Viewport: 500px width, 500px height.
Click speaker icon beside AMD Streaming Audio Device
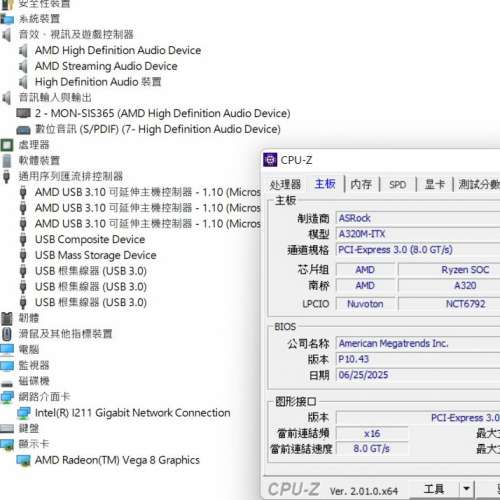coord(23,66)
